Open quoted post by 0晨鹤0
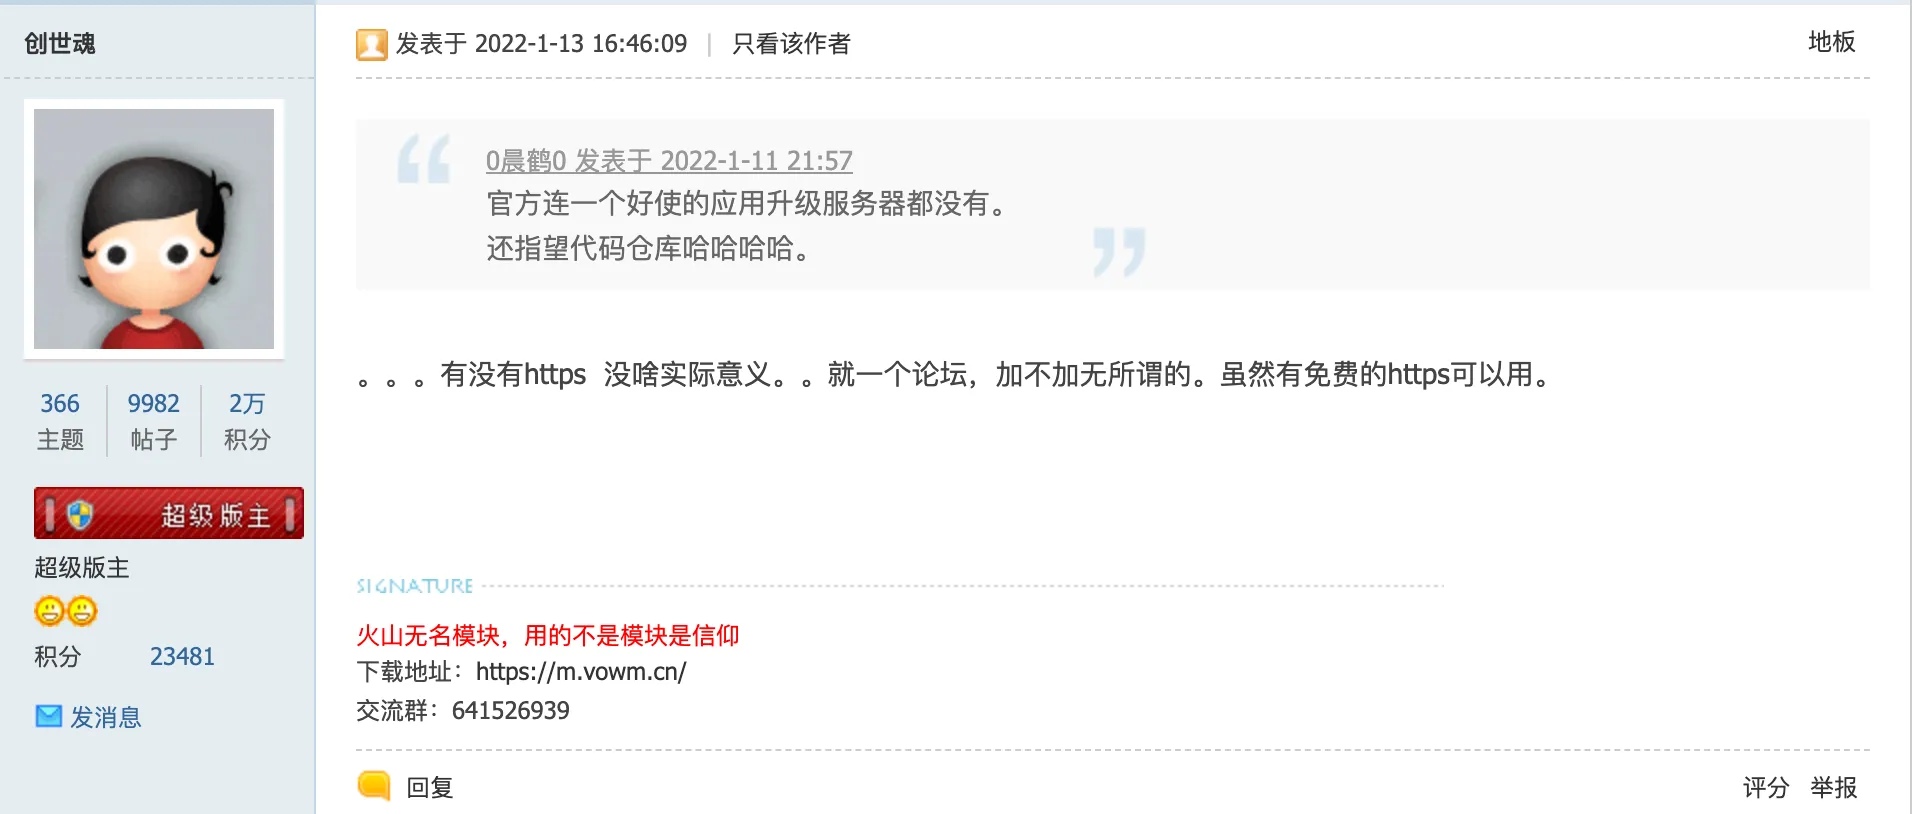 (669, 161)
